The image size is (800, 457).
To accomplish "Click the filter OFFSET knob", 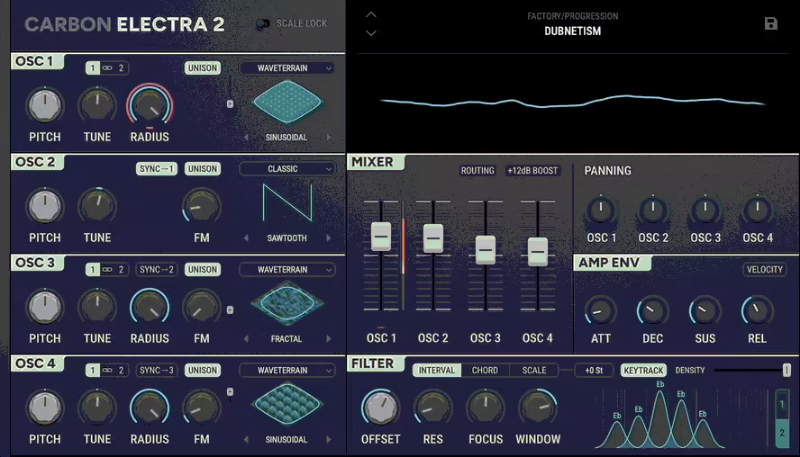I will pyautogui.click(x=381, y=408).
